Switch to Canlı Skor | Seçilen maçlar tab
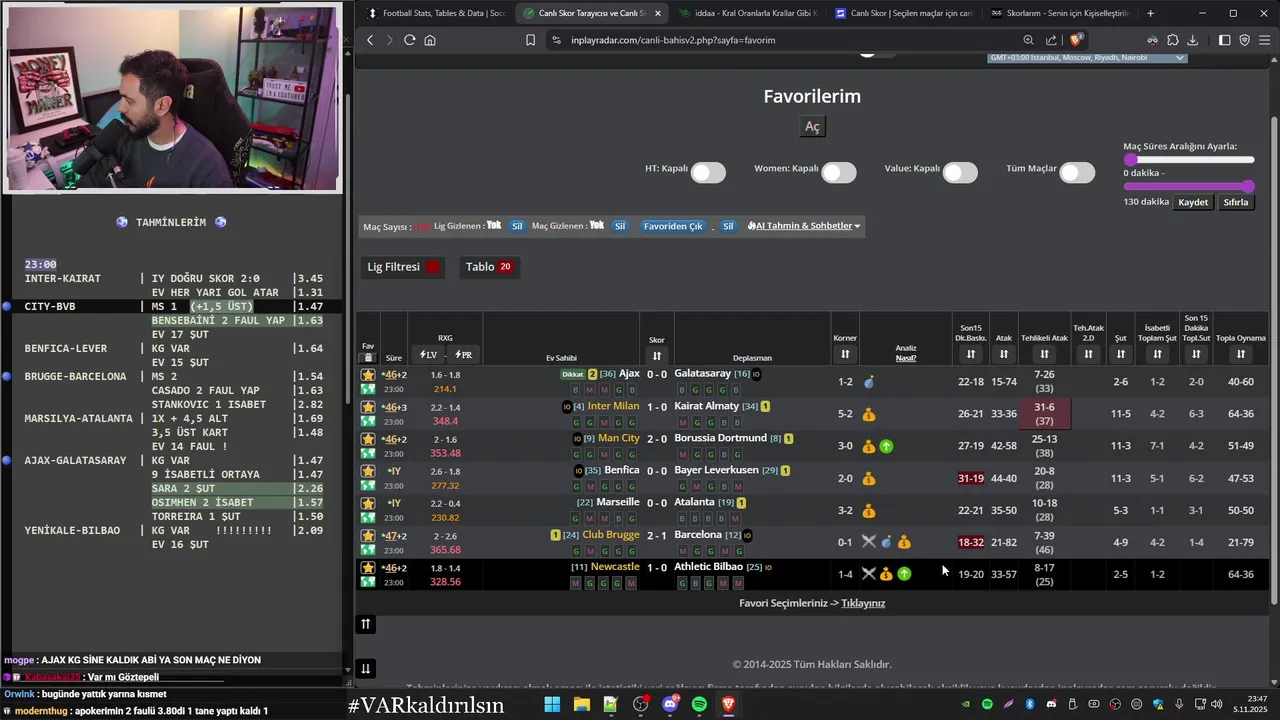The width and height of the screenshot is (1280, 720). [x=904, y=13]
